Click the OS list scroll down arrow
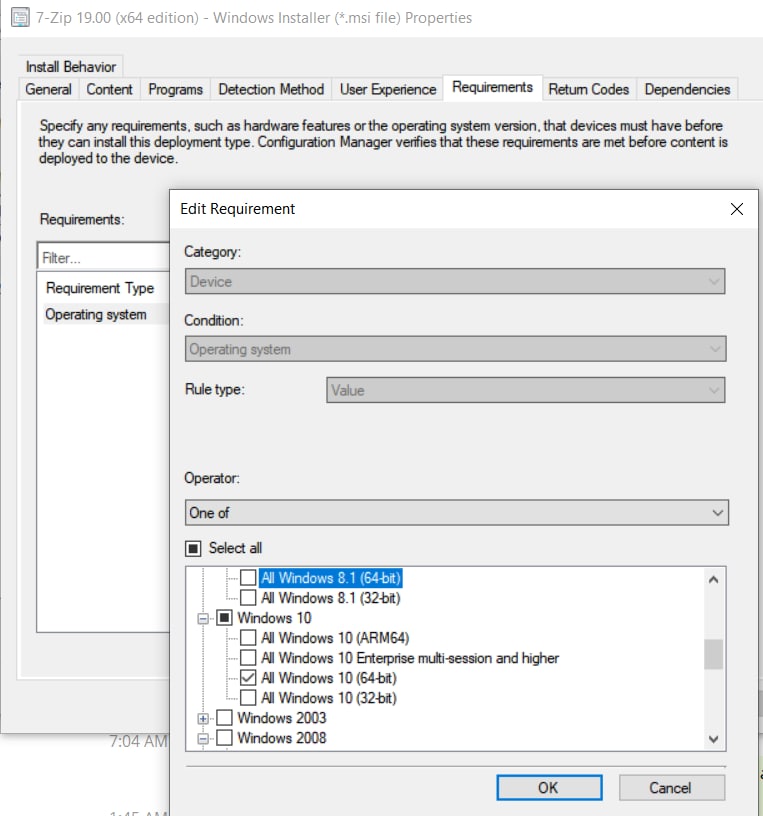 click(x=714, y=739)
